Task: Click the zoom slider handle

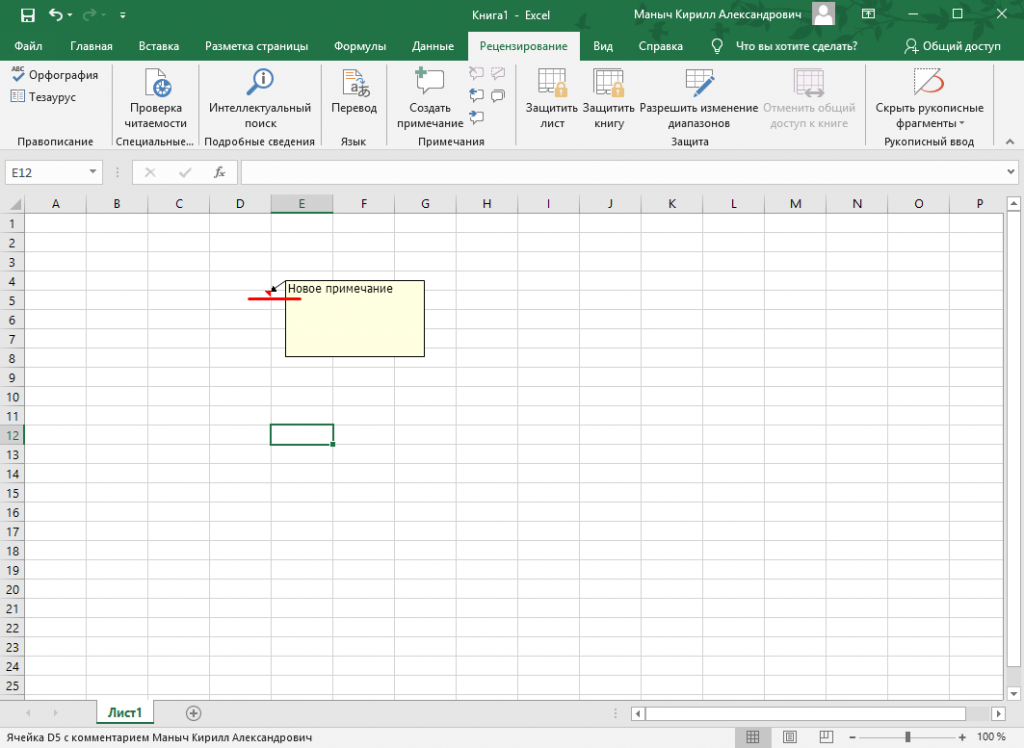Action: [908, 737]
